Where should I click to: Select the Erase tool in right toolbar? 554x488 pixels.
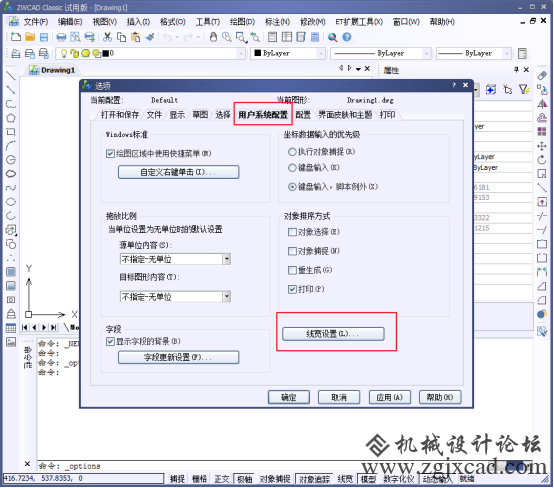542,76
